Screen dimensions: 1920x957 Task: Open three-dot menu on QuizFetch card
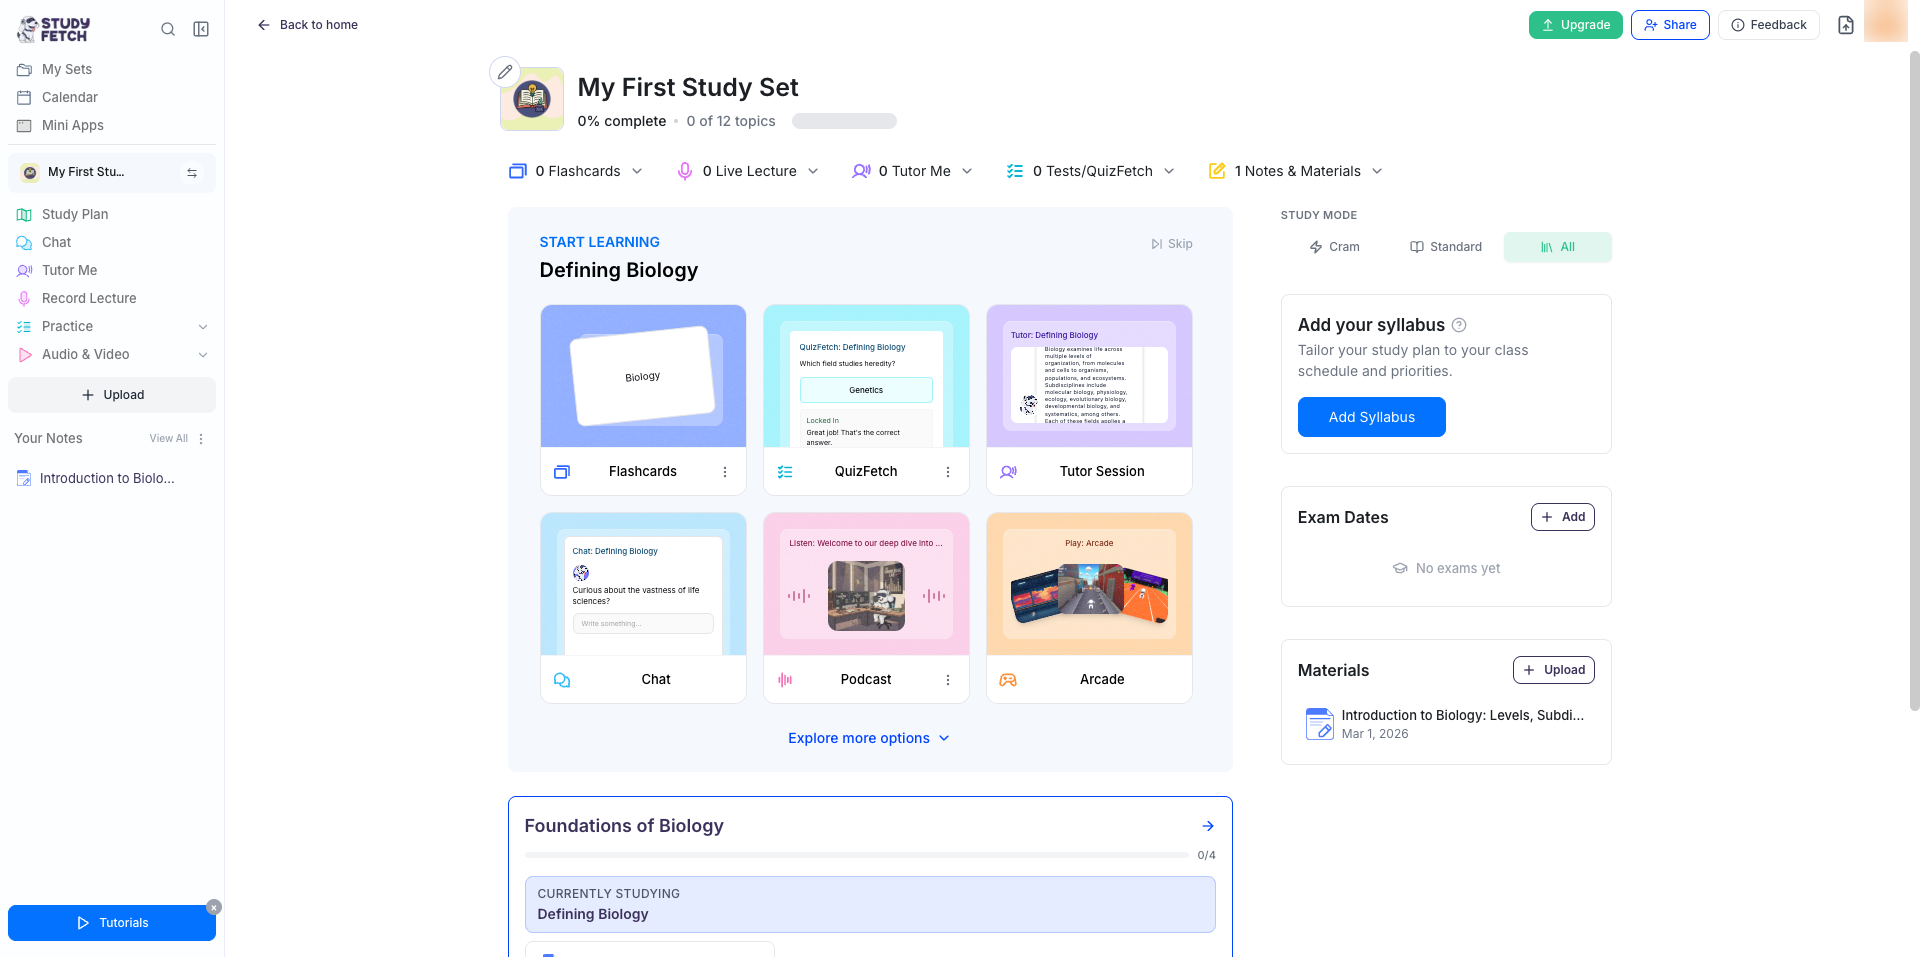tap(948, 472)
